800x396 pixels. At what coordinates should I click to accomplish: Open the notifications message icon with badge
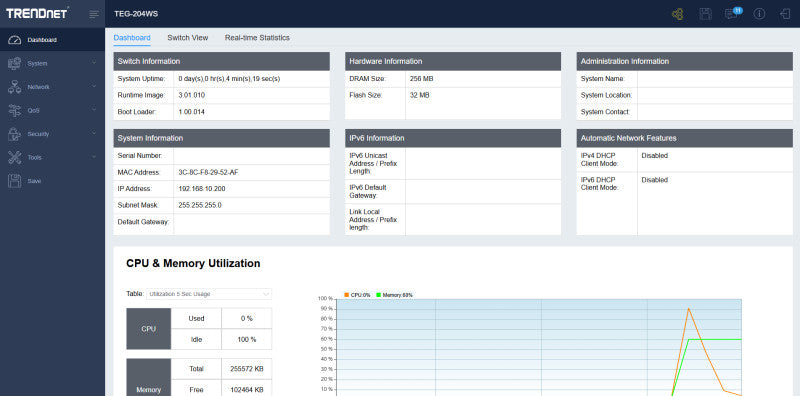(x=733, y=14)
